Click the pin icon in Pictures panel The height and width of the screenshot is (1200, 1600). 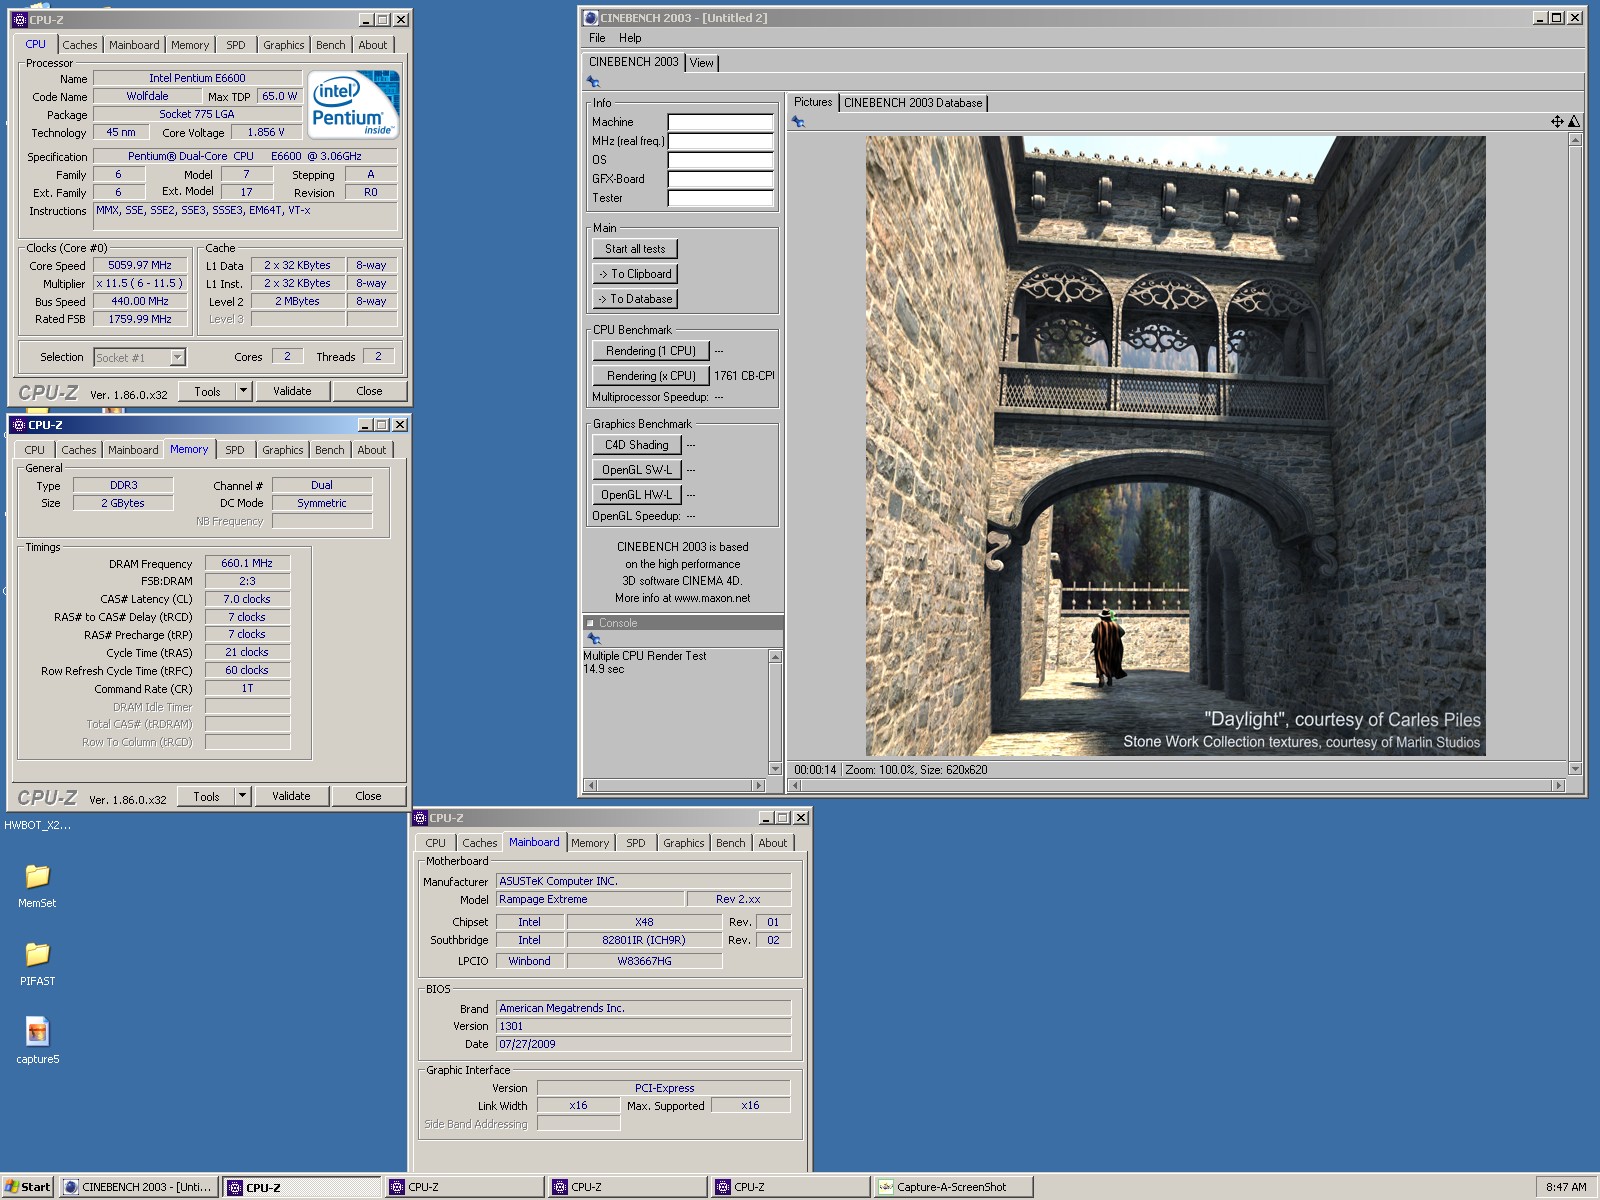(x=798, y=122)
